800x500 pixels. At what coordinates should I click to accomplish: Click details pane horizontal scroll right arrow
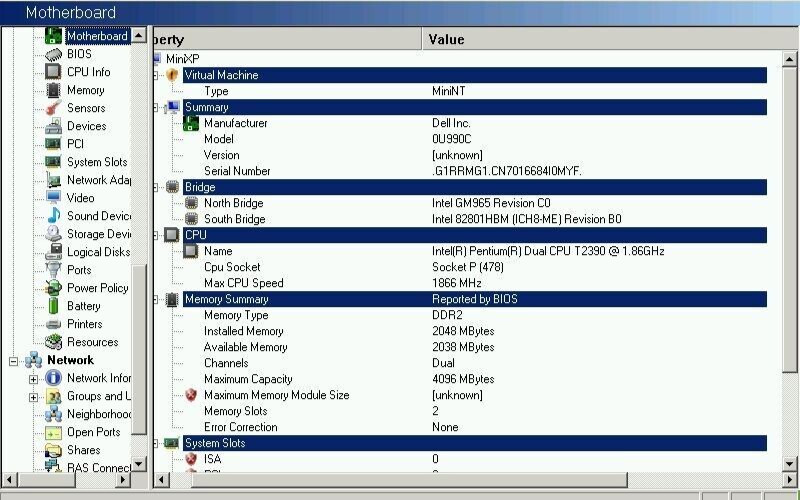coord(789,480)
